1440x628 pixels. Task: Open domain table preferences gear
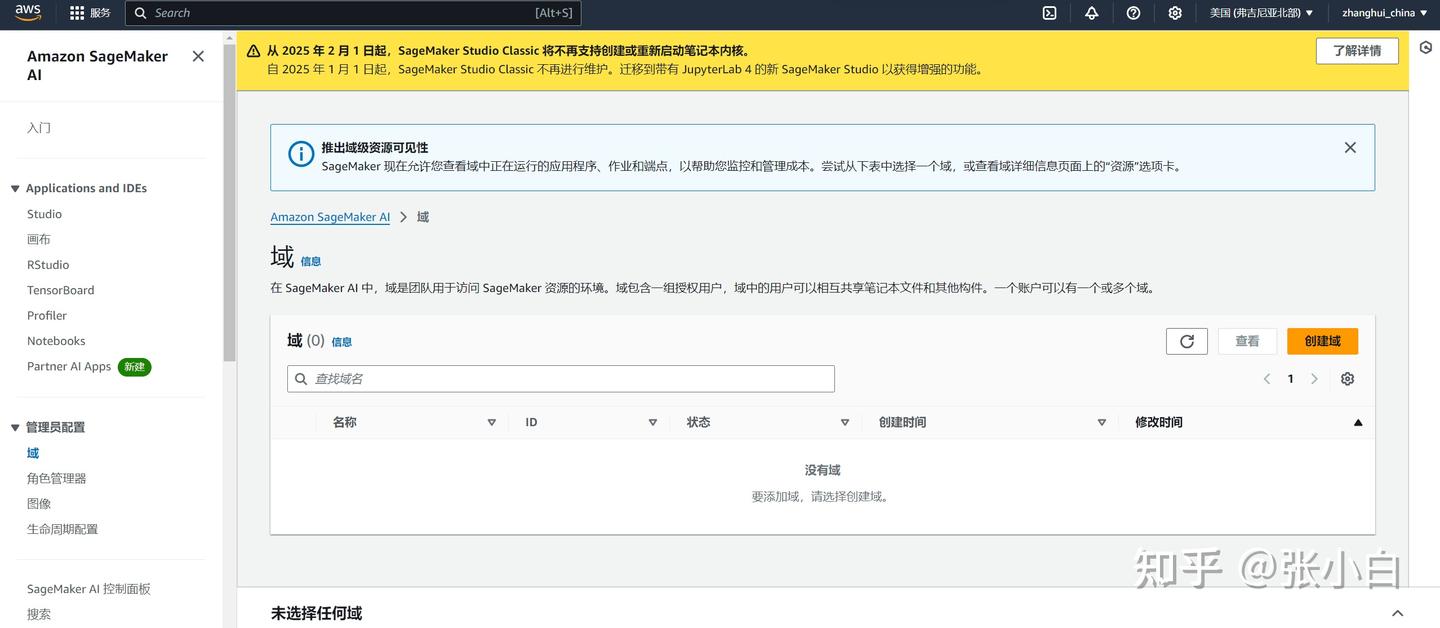[1347, 379]
